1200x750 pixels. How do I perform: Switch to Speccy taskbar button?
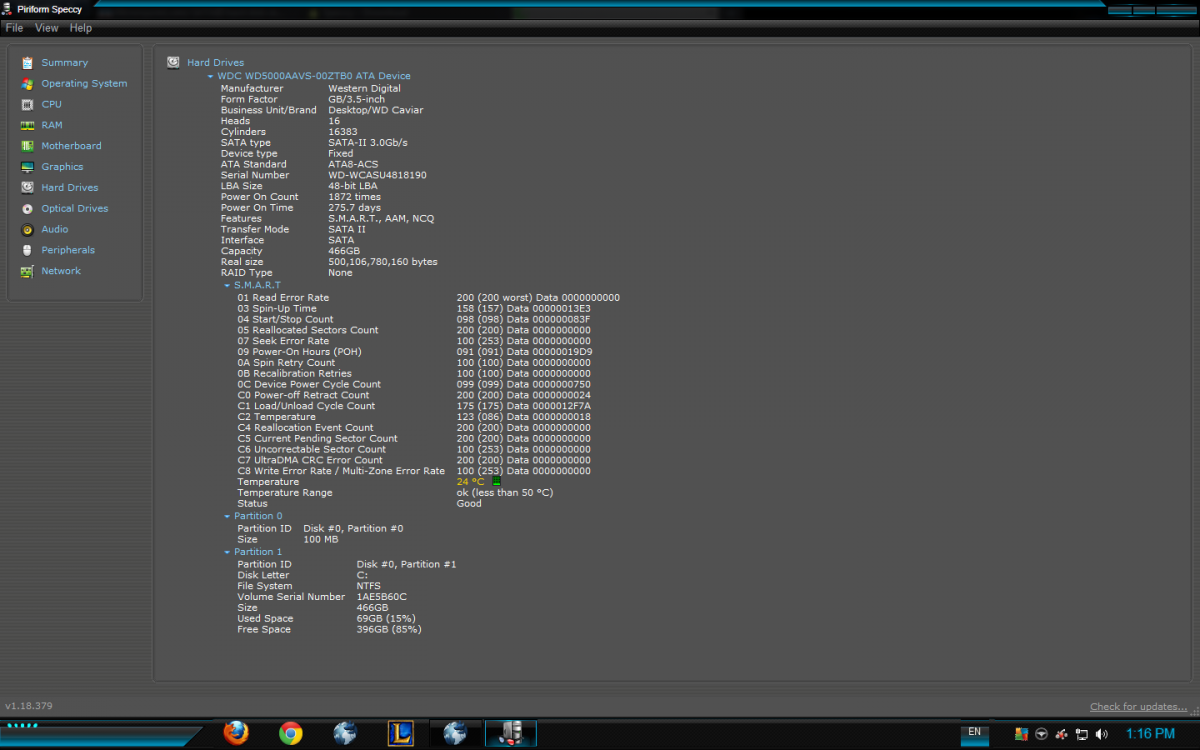point(511,734)
